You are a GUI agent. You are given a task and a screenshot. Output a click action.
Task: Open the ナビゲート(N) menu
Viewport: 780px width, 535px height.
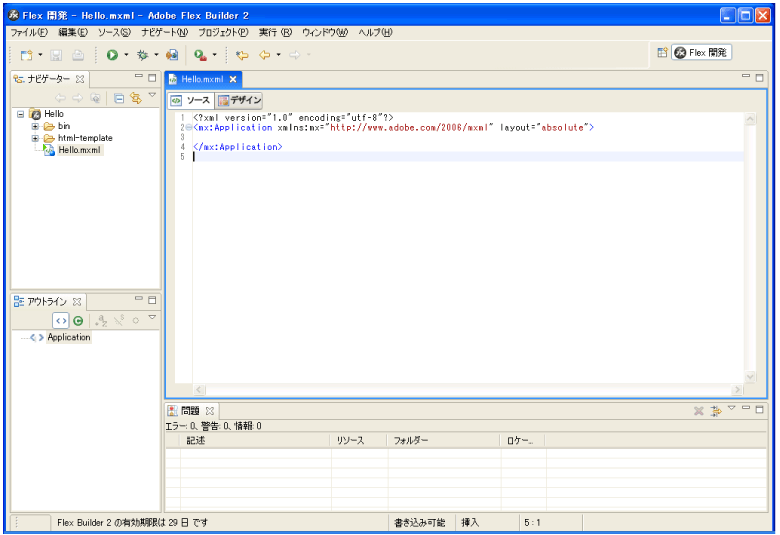[164, 32]
